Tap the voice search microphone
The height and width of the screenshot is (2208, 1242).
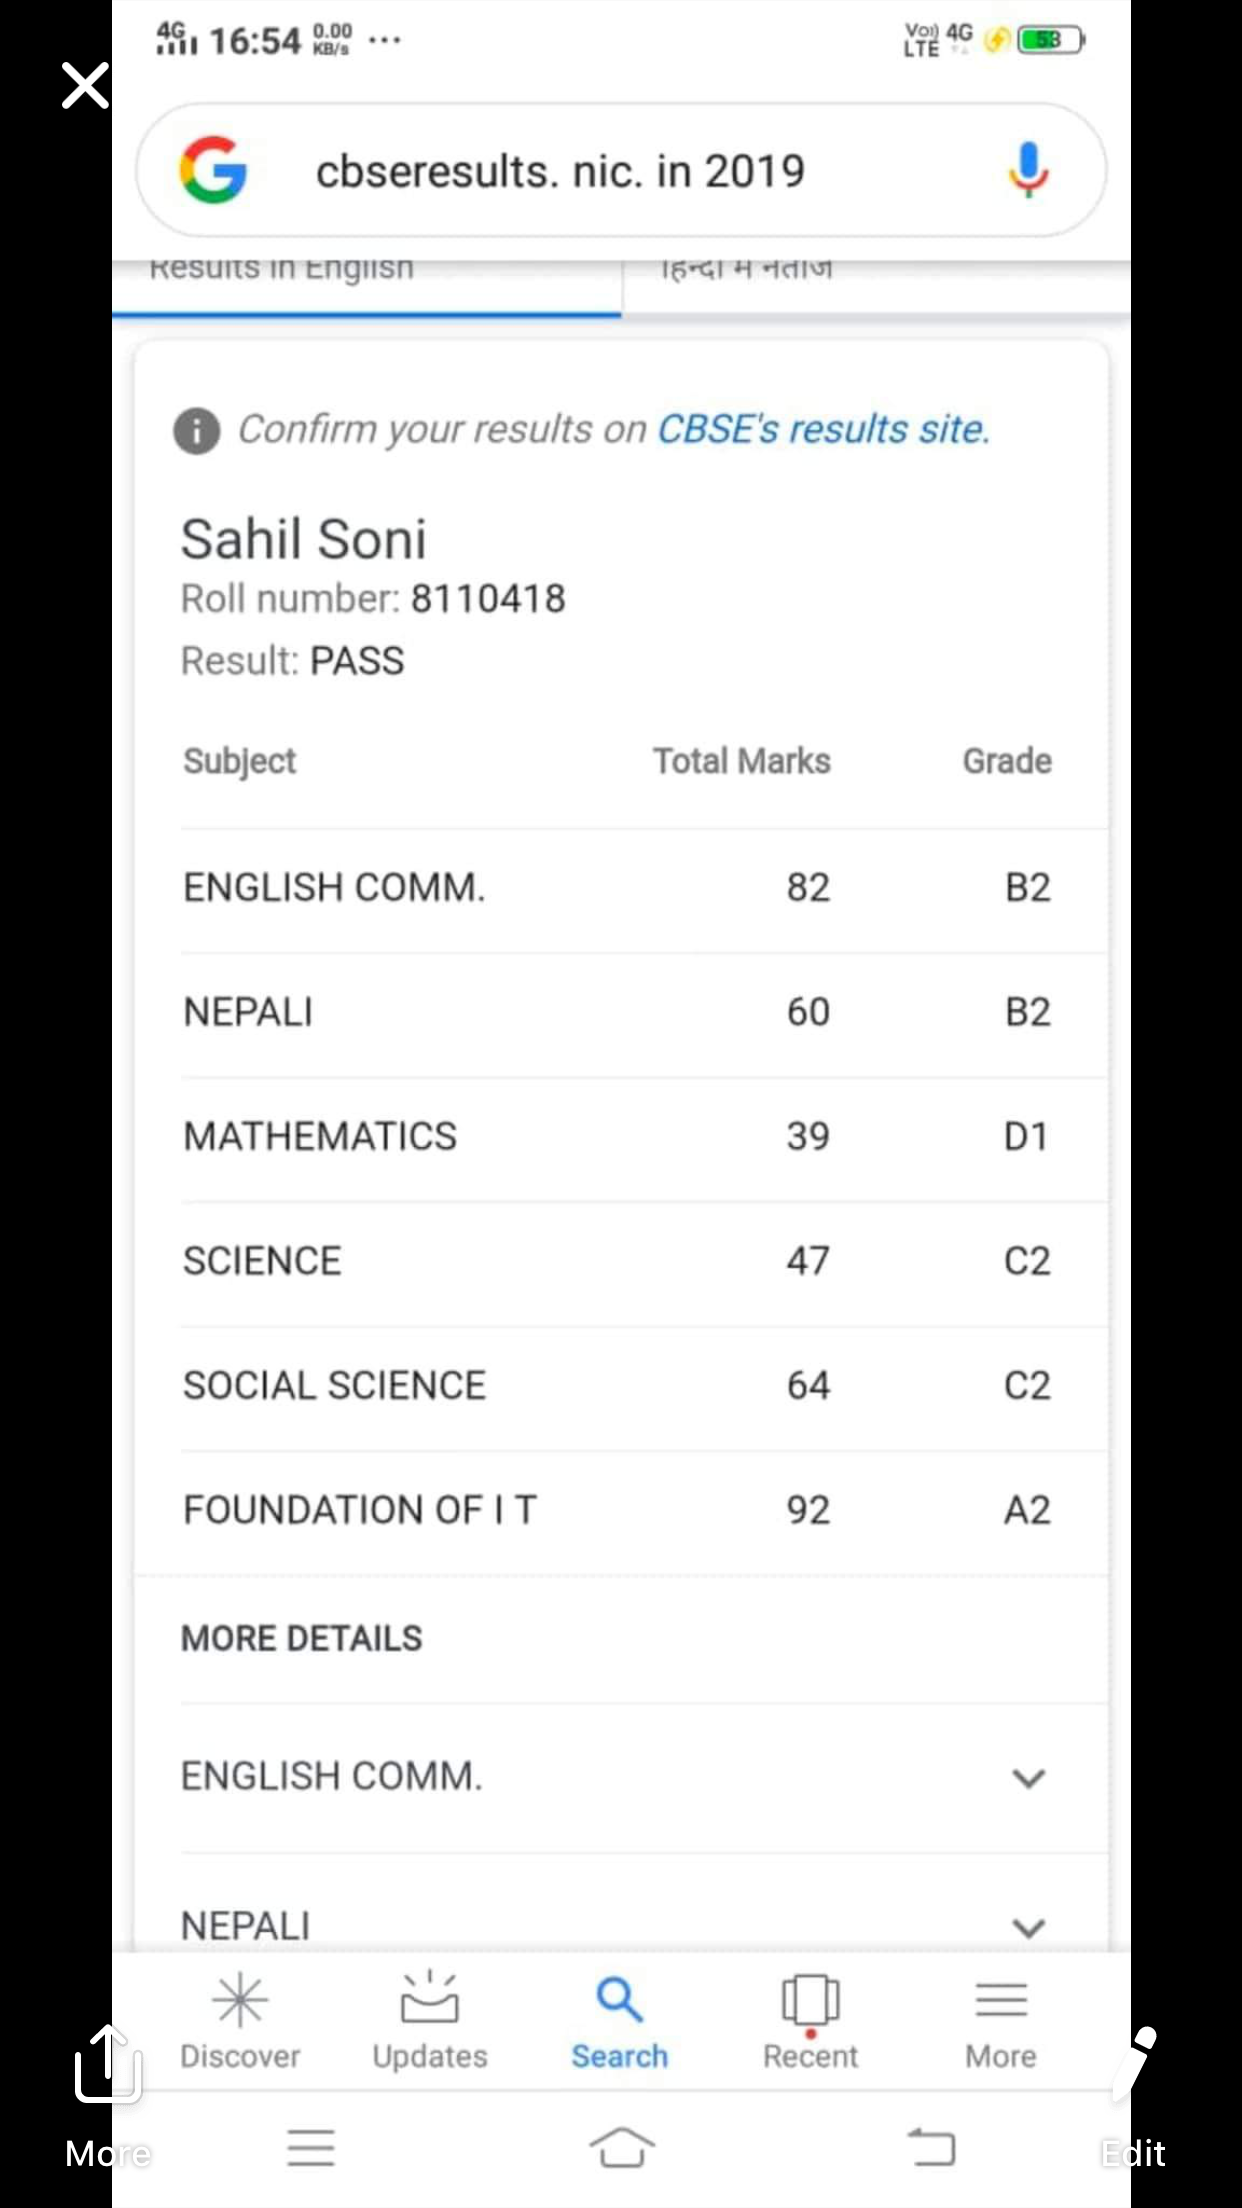click(1027, 170)
